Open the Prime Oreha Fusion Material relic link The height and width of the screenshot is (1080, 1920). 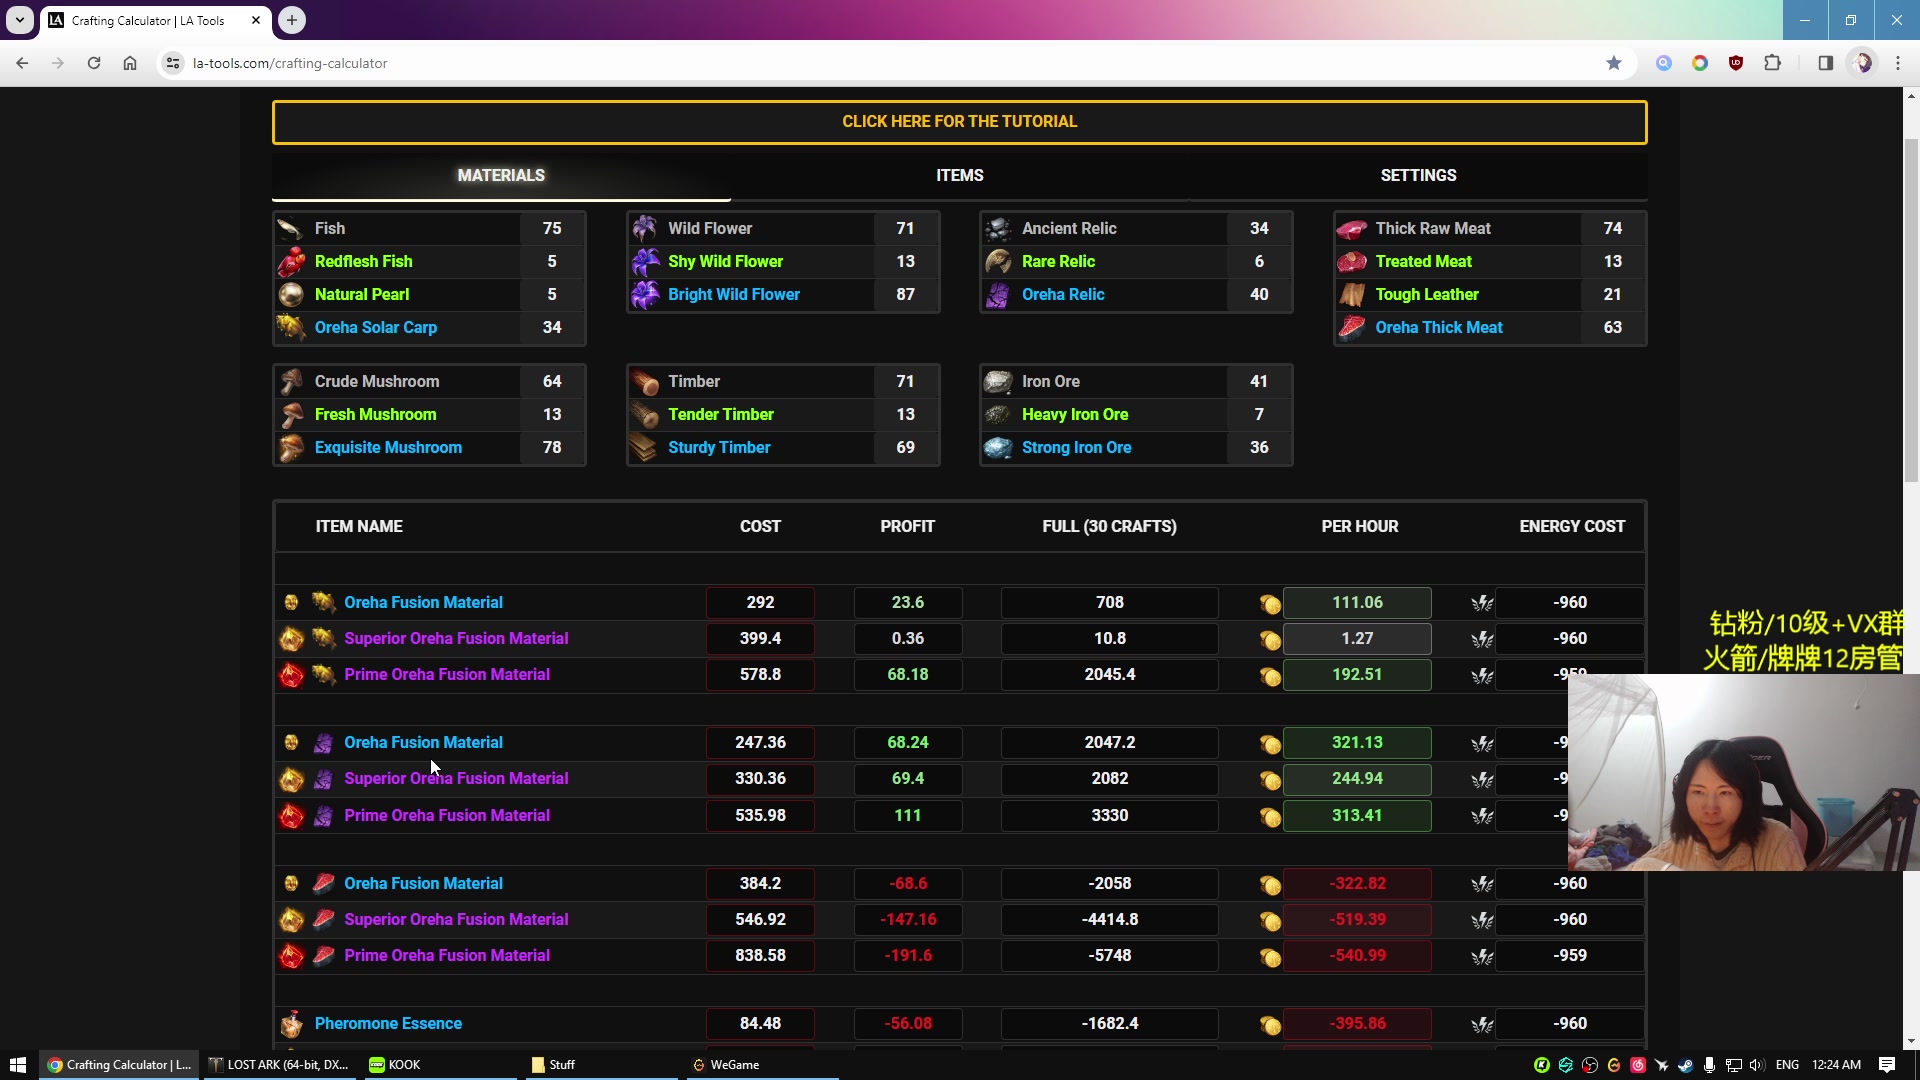coord(446,815)
